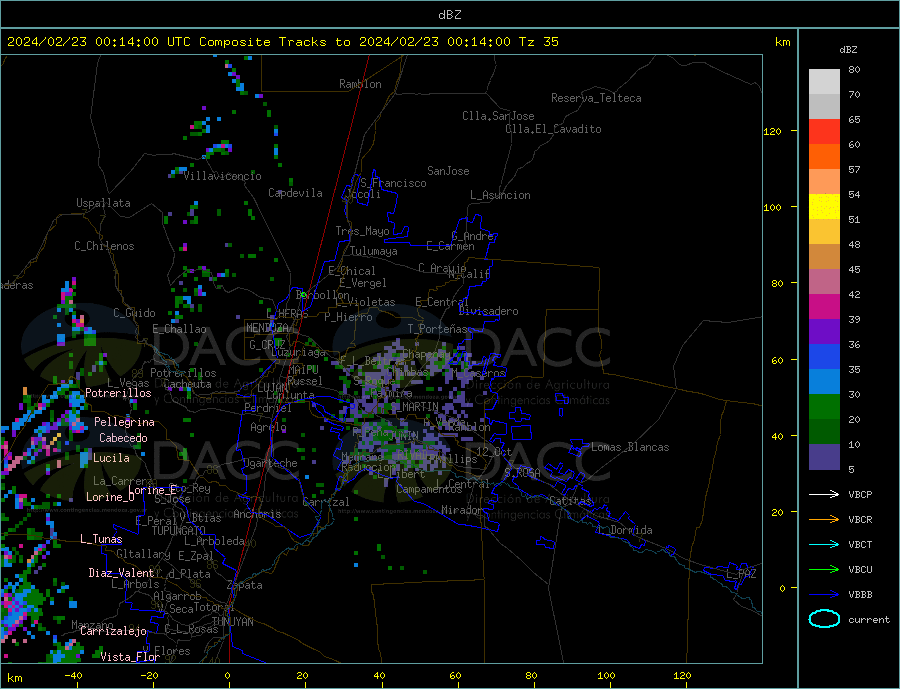Click the blue VBBB arrow icon

(824, 595)
